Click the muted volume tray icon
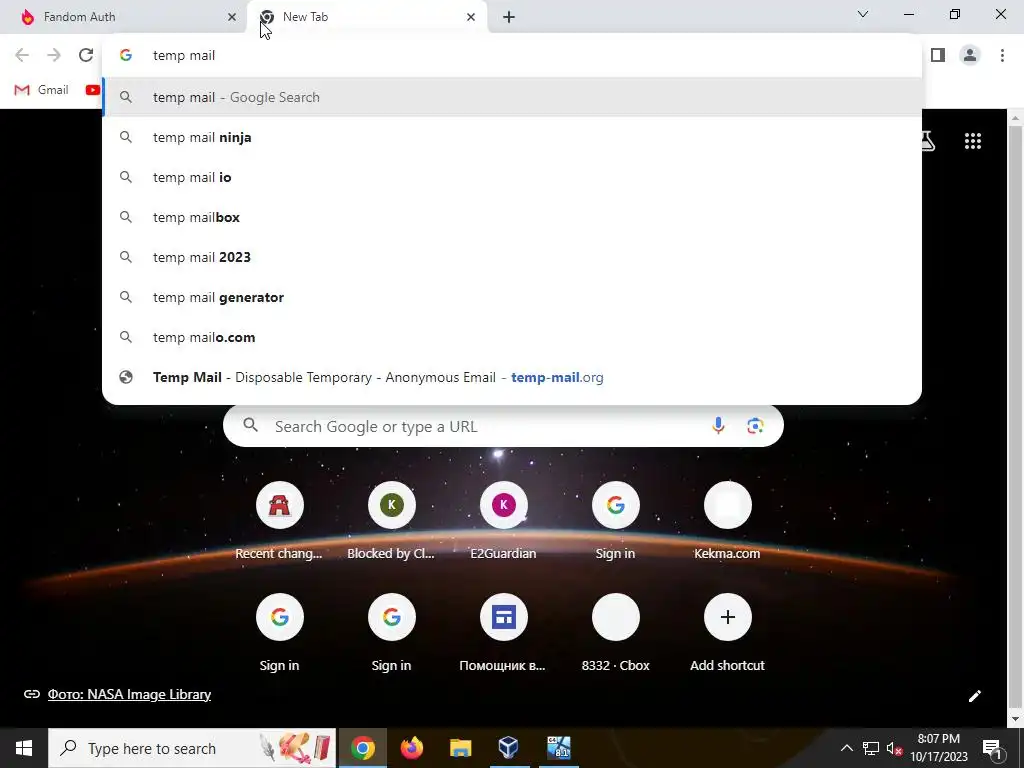 pyautogui.click(x=895, y=748)
